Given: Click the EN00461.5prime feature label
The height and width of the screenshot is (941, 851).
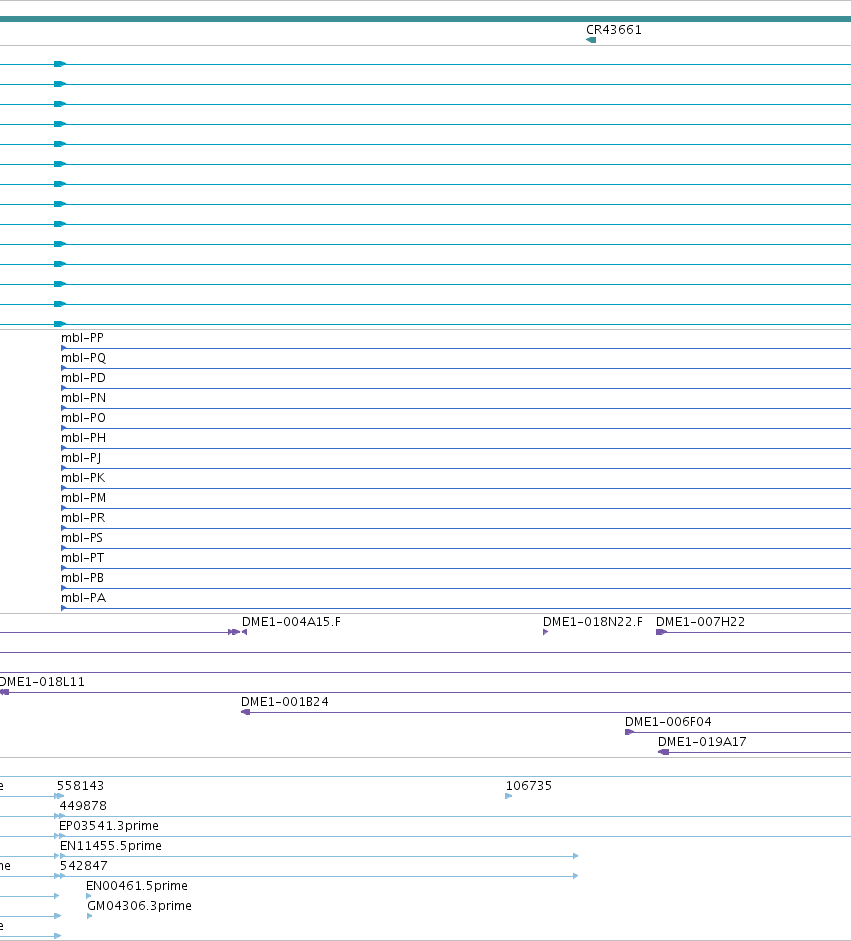Looking at the screenshot, I should [137, 886].
